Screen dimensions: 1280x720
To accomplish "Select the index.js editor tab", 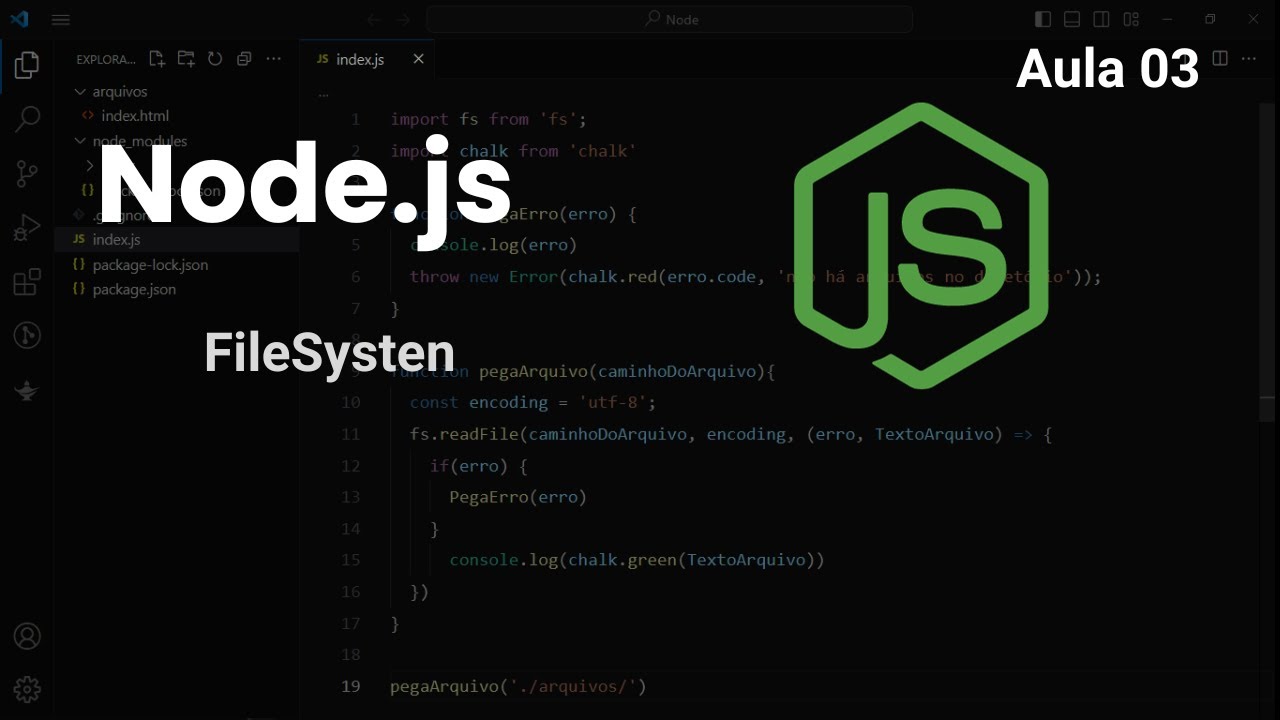I will [x=367, y=59].
